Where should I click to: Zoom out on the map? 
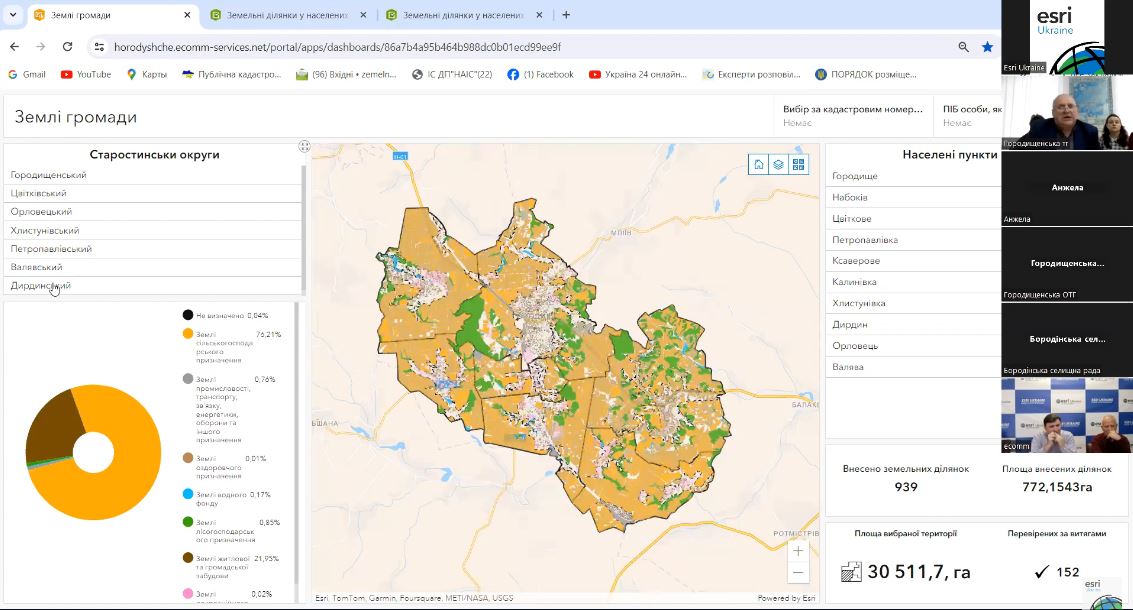click(798, 572)
